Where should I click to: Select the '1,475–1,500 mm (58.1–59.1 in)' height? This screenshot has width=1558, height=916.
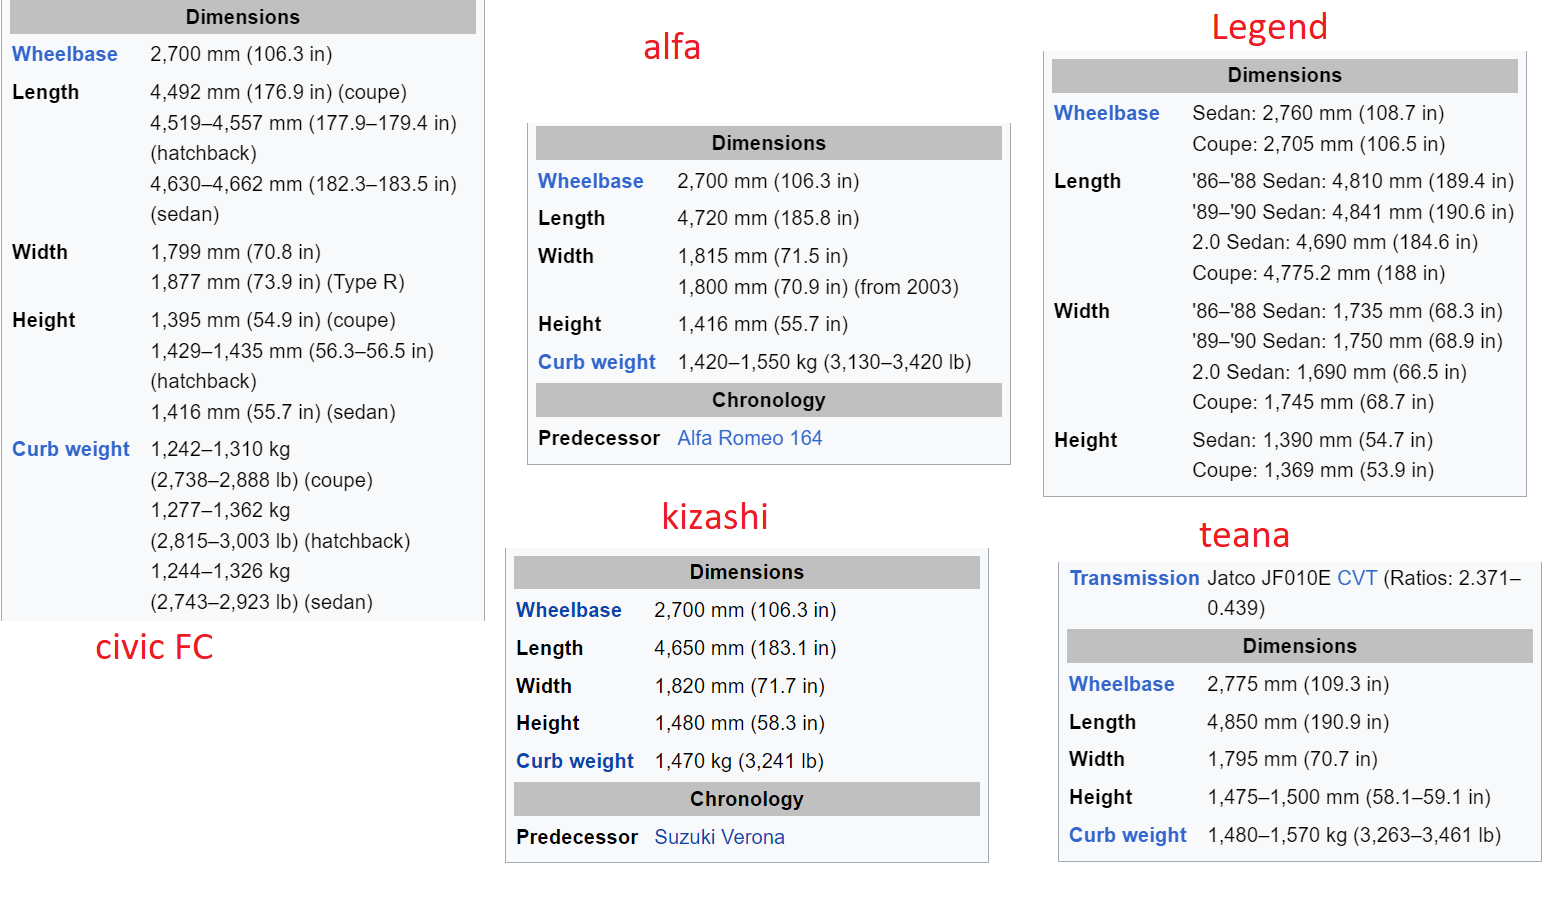tap(1349, 797)
